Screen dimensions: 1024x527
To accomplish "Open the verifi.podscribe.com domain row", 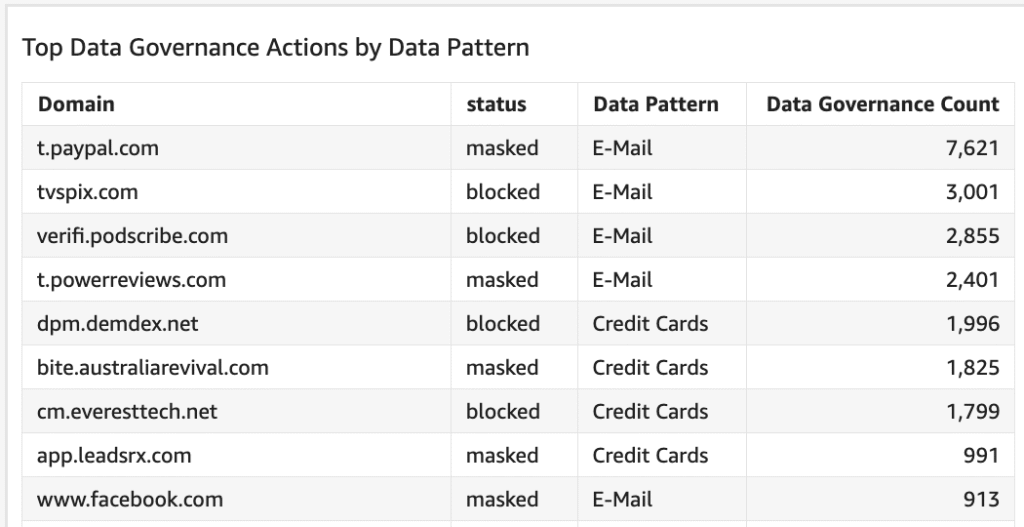I will tap(132, 236).
